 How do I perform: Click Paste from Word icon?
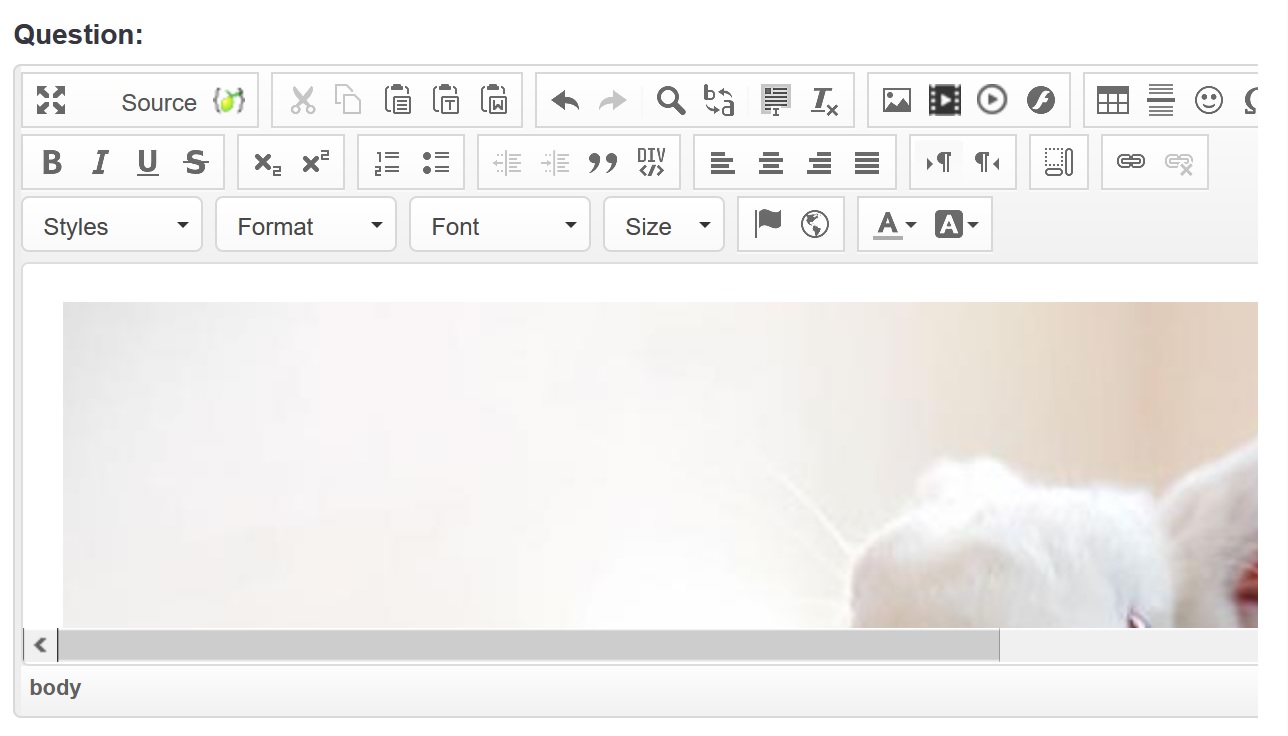494,100
